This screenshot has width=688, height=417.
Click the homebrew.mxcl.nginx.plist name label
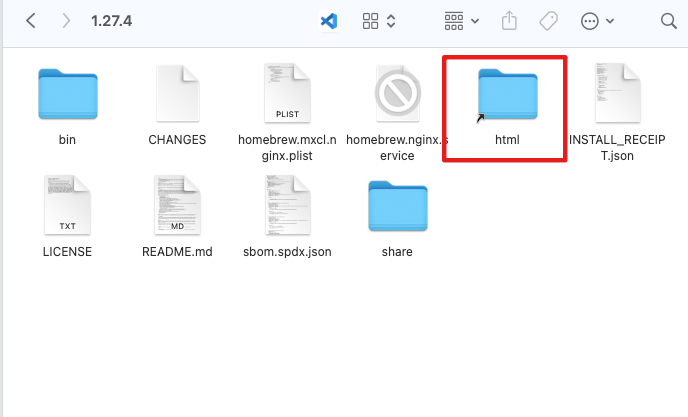click(287, 147)
